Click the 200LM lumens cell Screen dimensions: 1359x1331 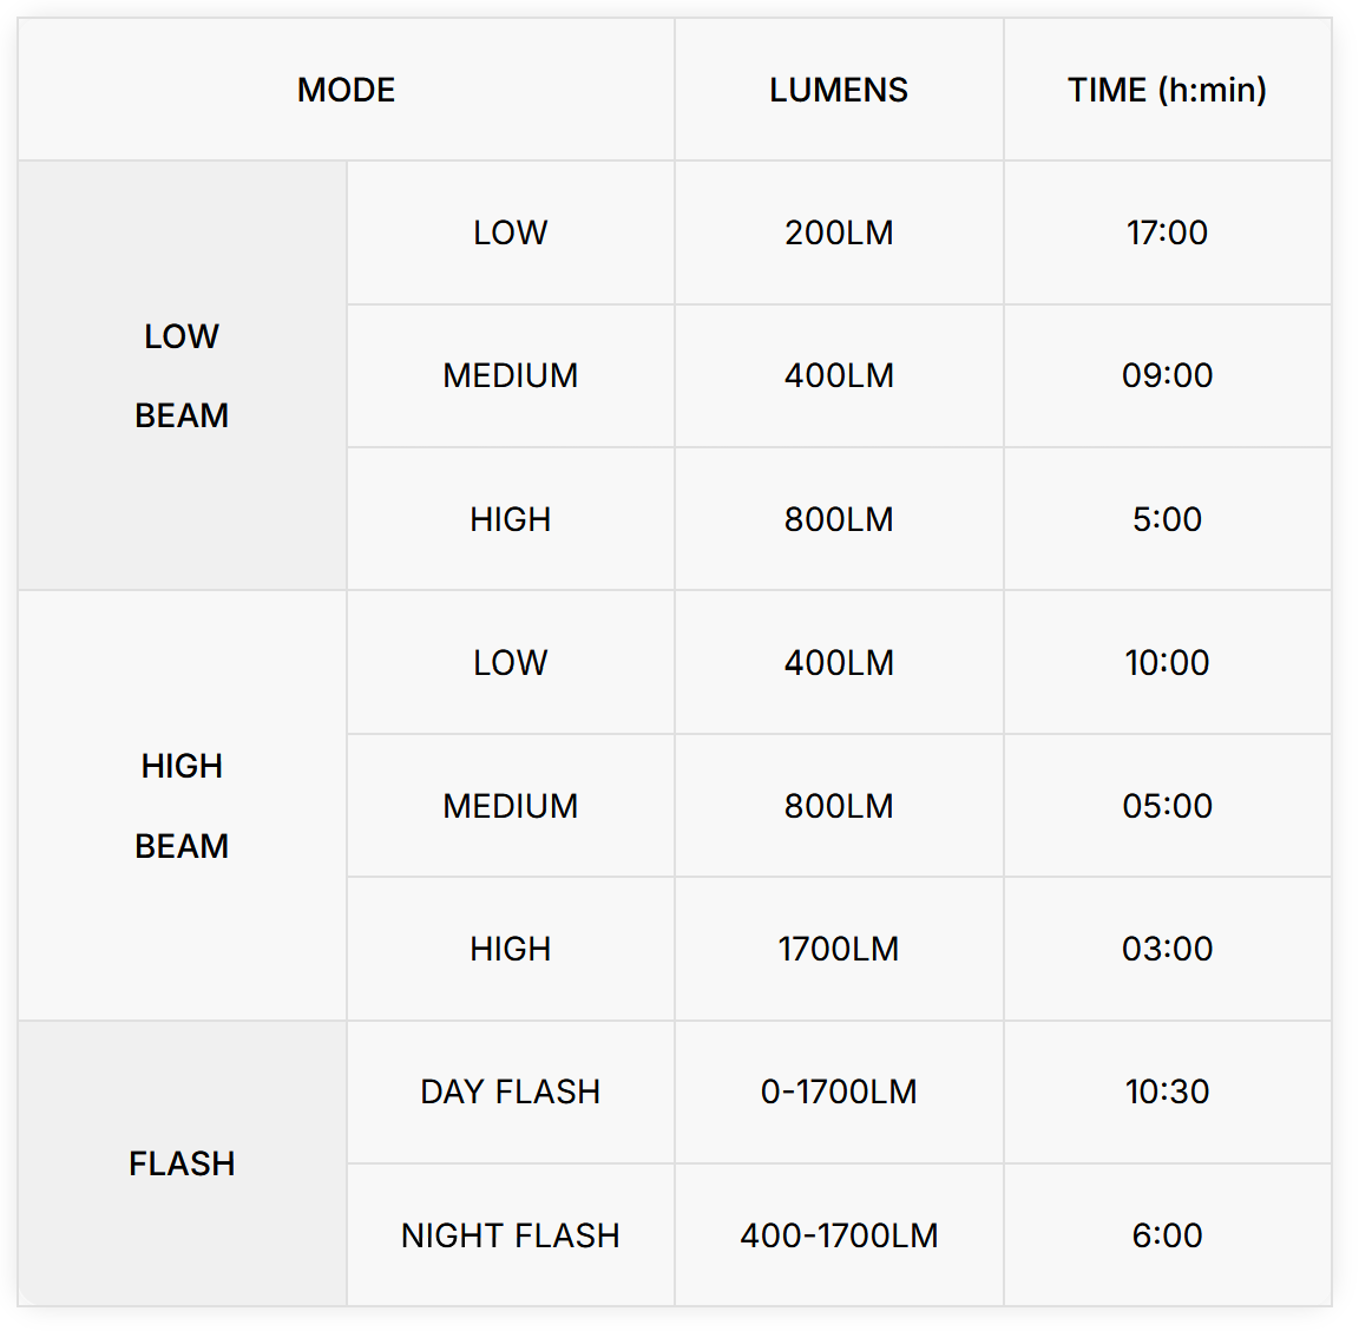tap(839, 233)
